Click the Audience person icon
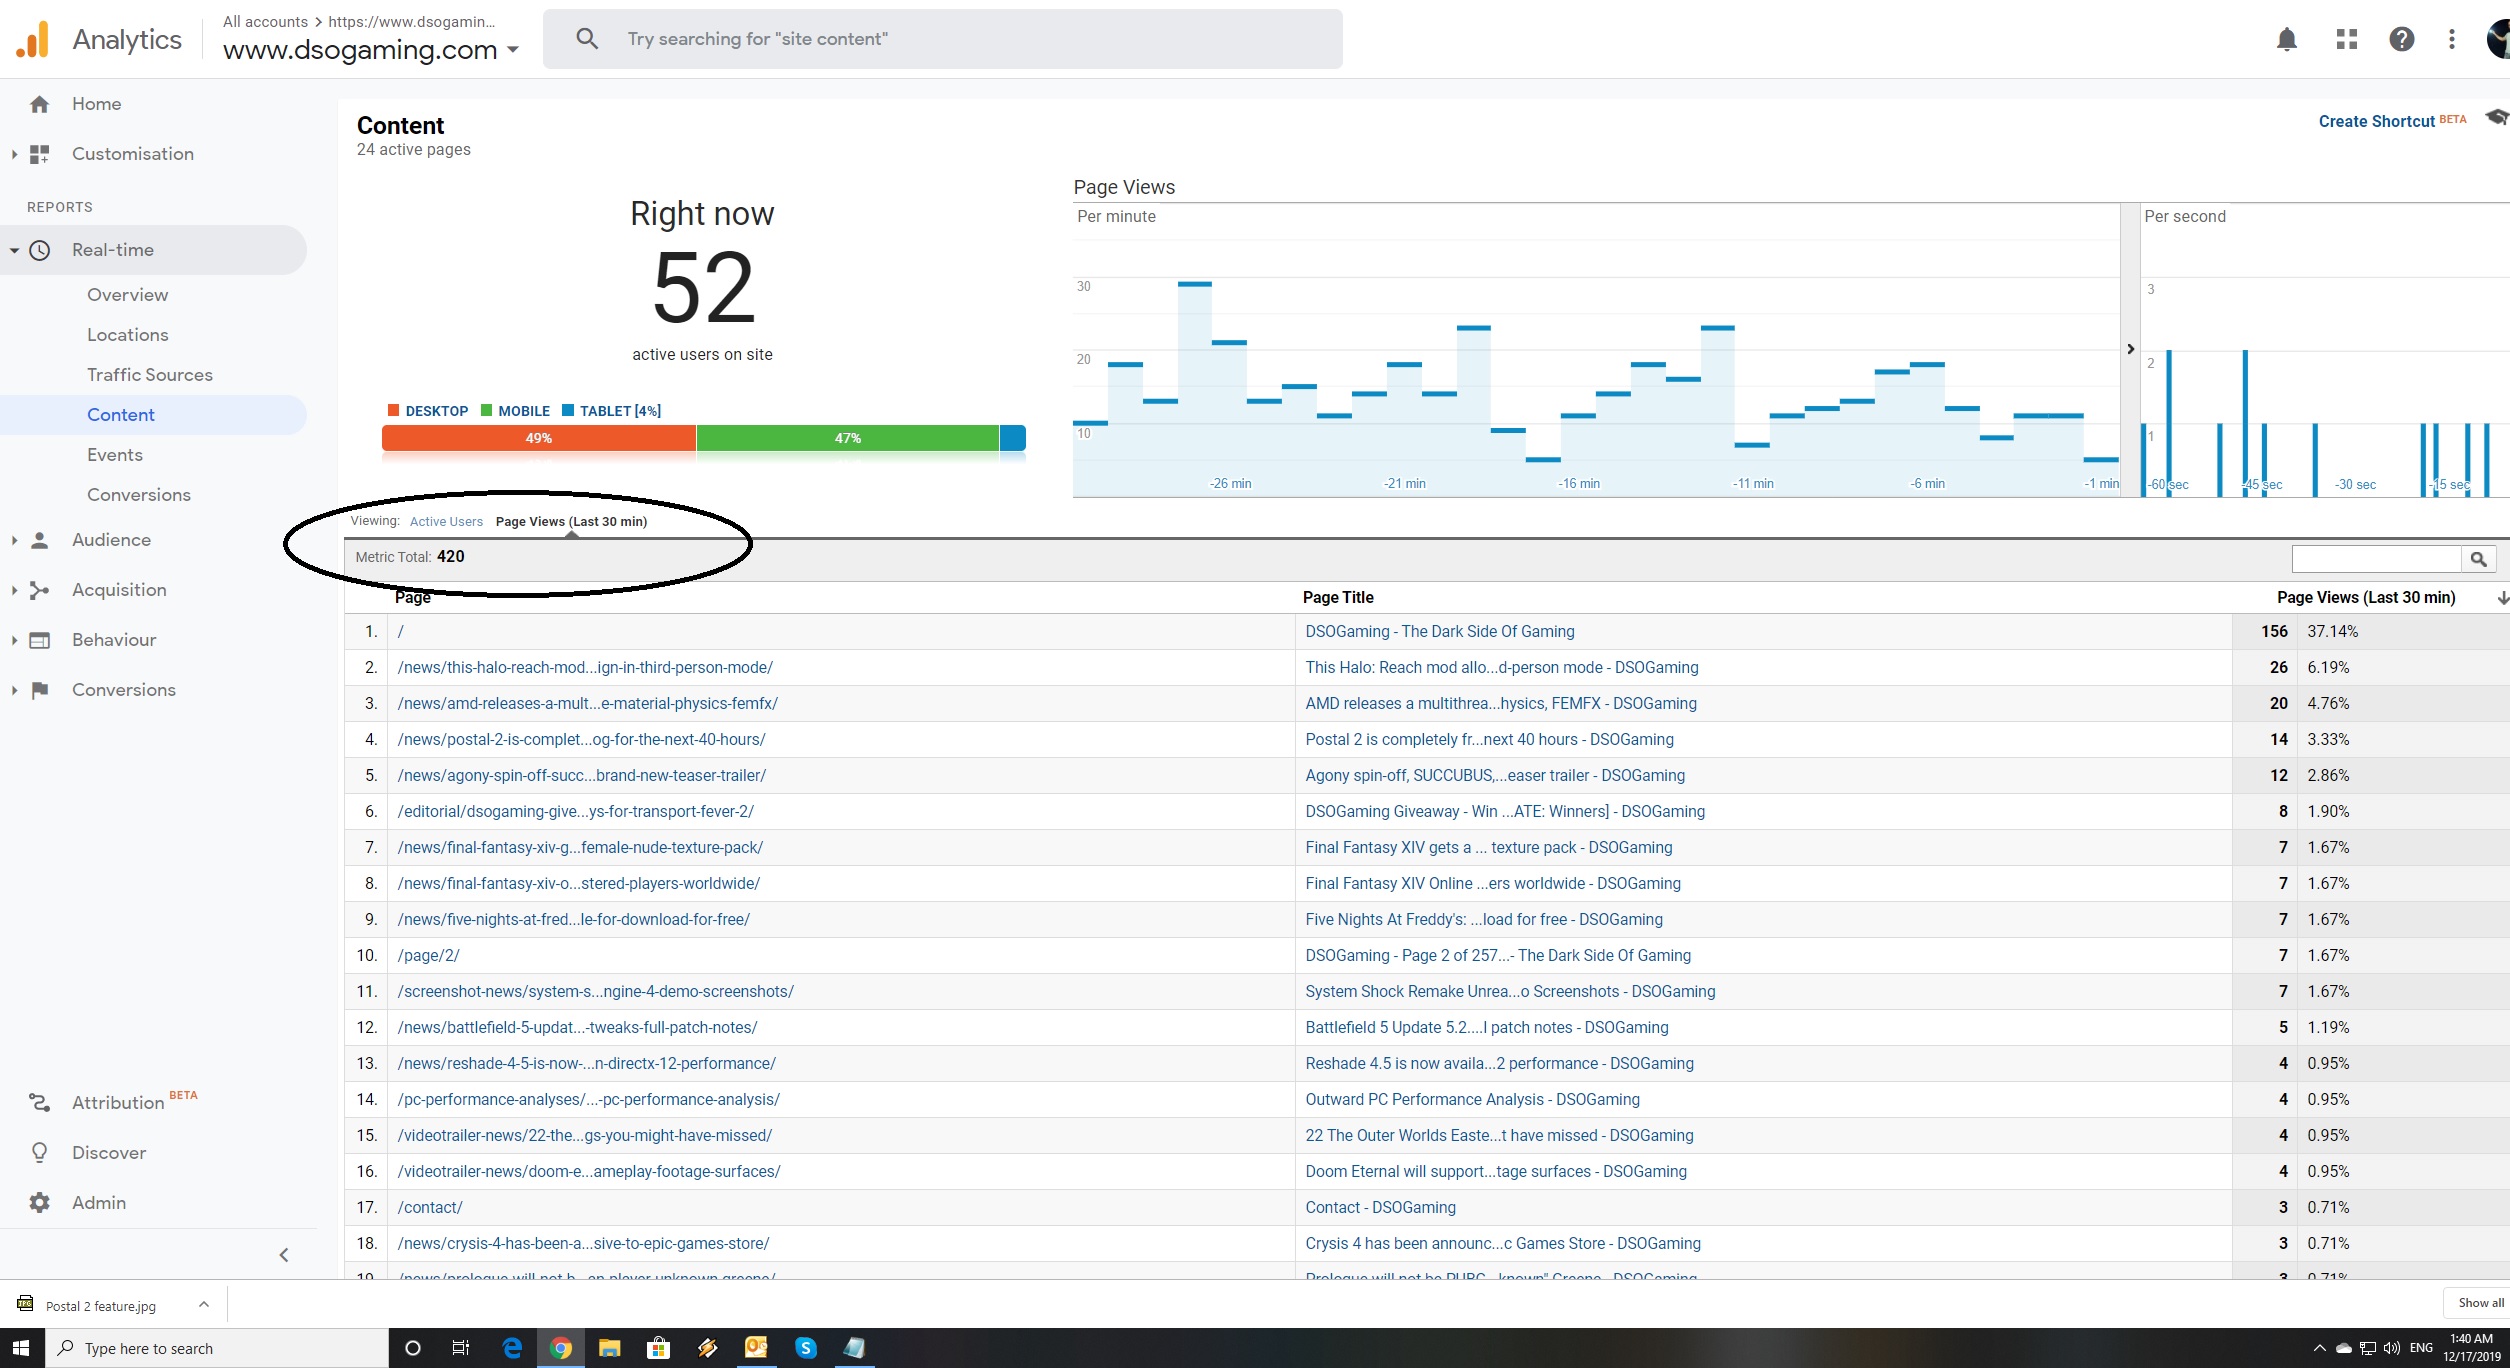 point(40,540)
